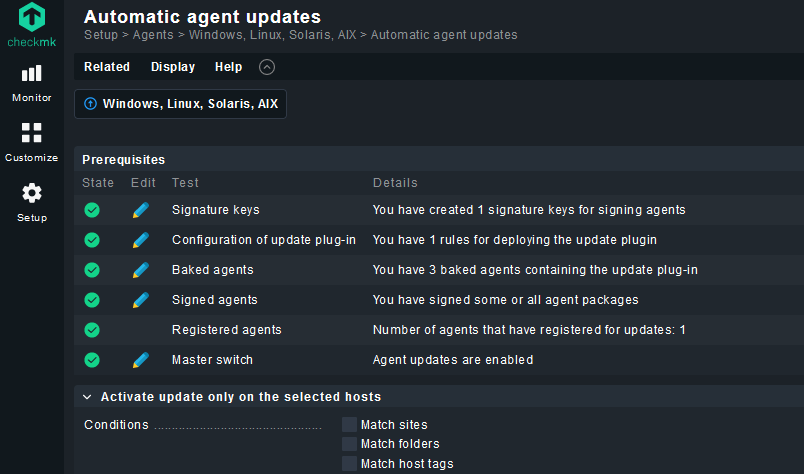Edit the Master switch setting
The height and width of the screenshot is (474, 804).
click(140, 360)
